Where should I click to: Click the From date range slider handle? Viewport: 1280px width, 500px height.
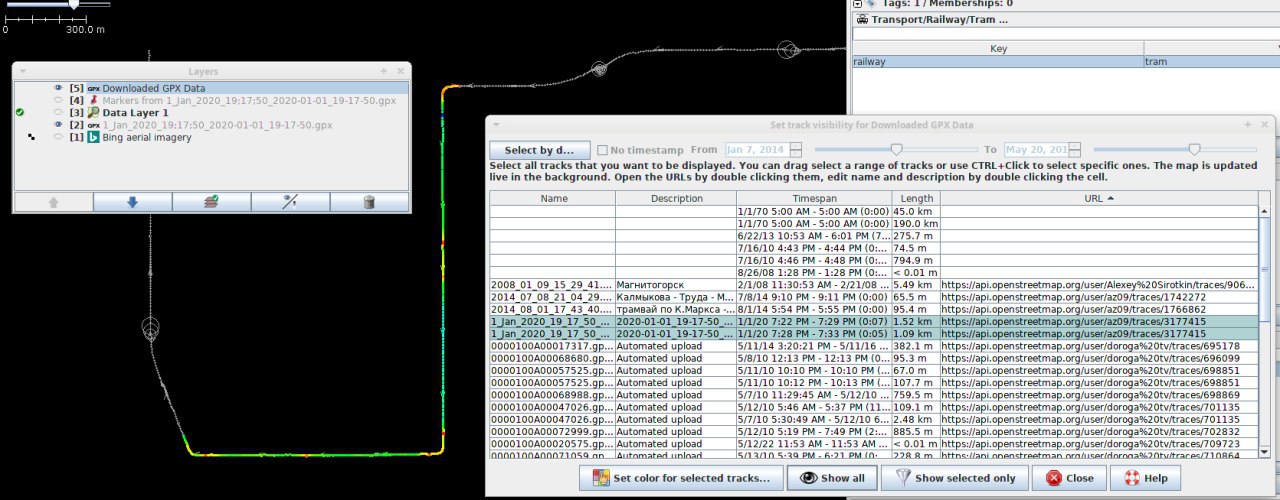[897, 149]
